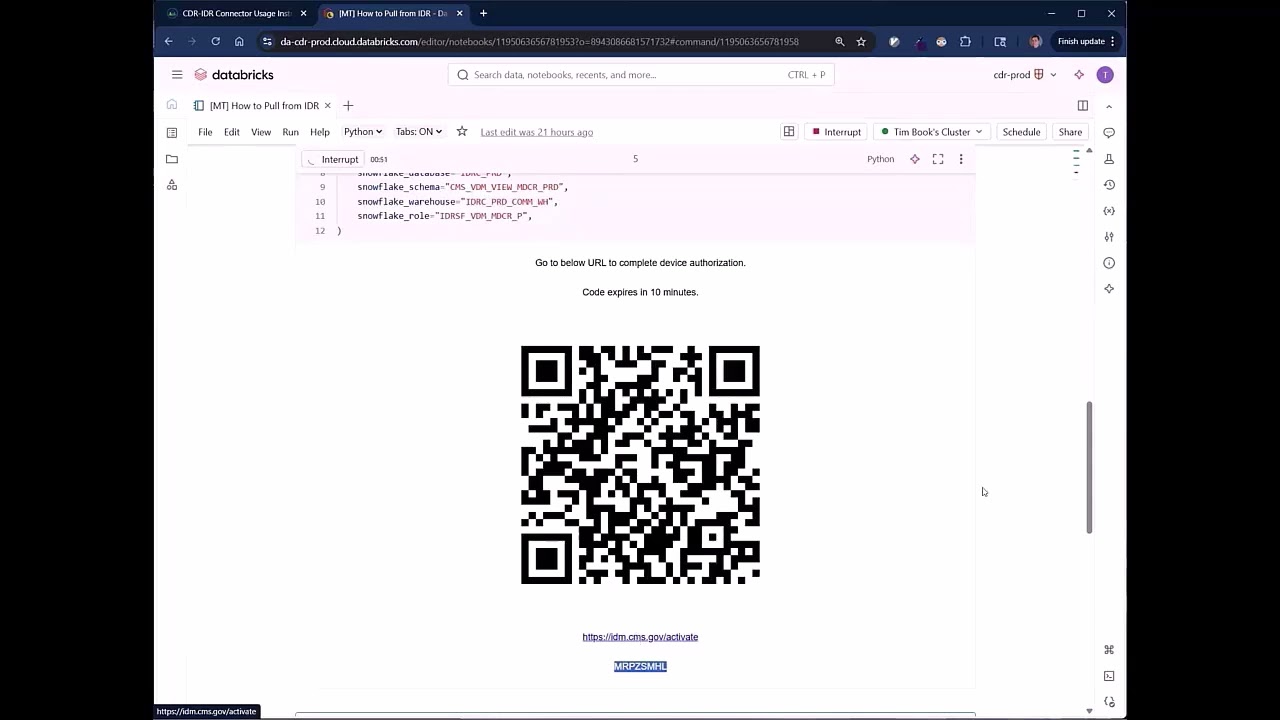Reload the browser page

coord(215,41)
